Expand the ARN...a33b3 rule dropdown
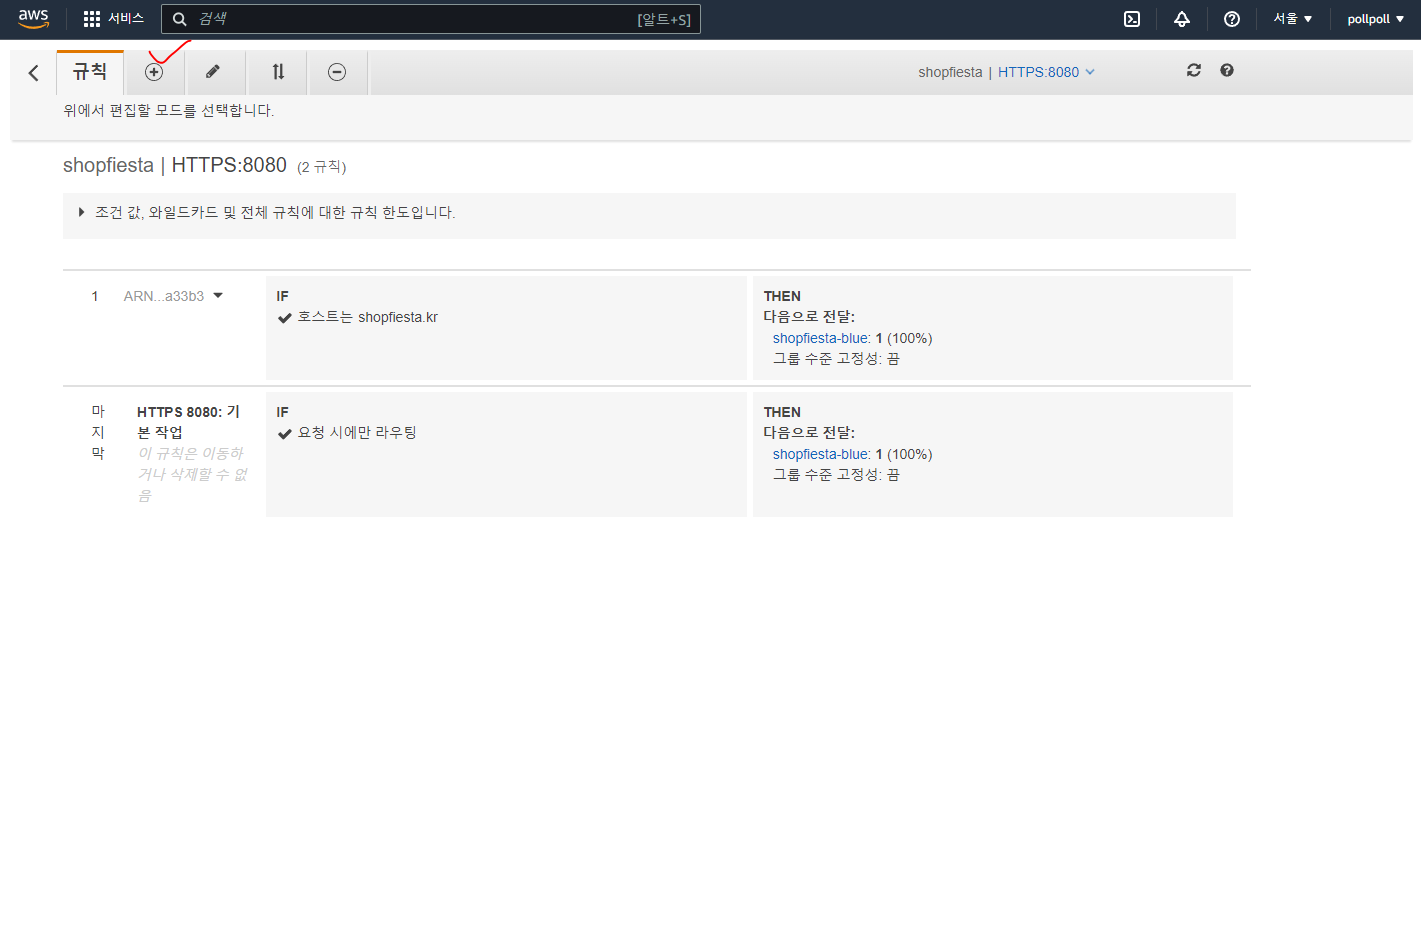 point(173,296)
